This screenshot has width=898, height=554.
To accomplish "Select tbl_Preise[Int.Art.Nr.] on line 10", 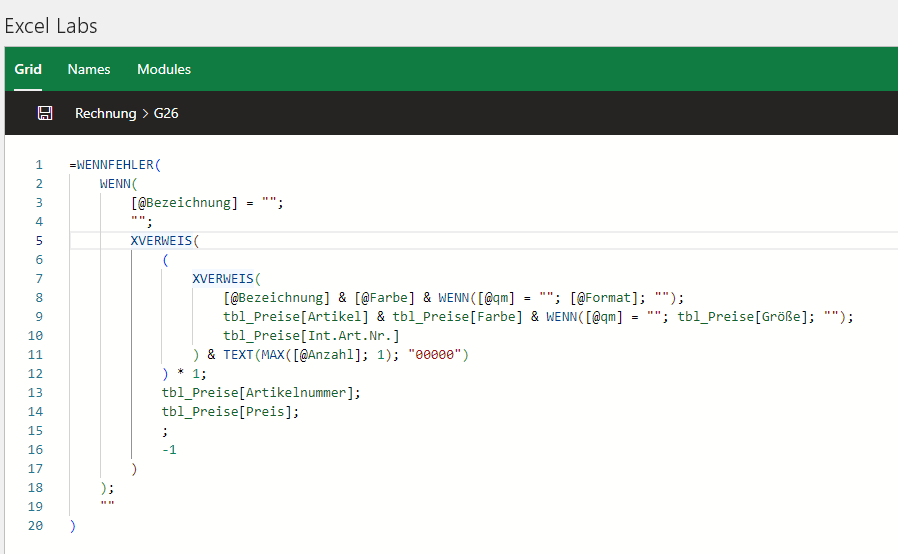I will point(311,336).
